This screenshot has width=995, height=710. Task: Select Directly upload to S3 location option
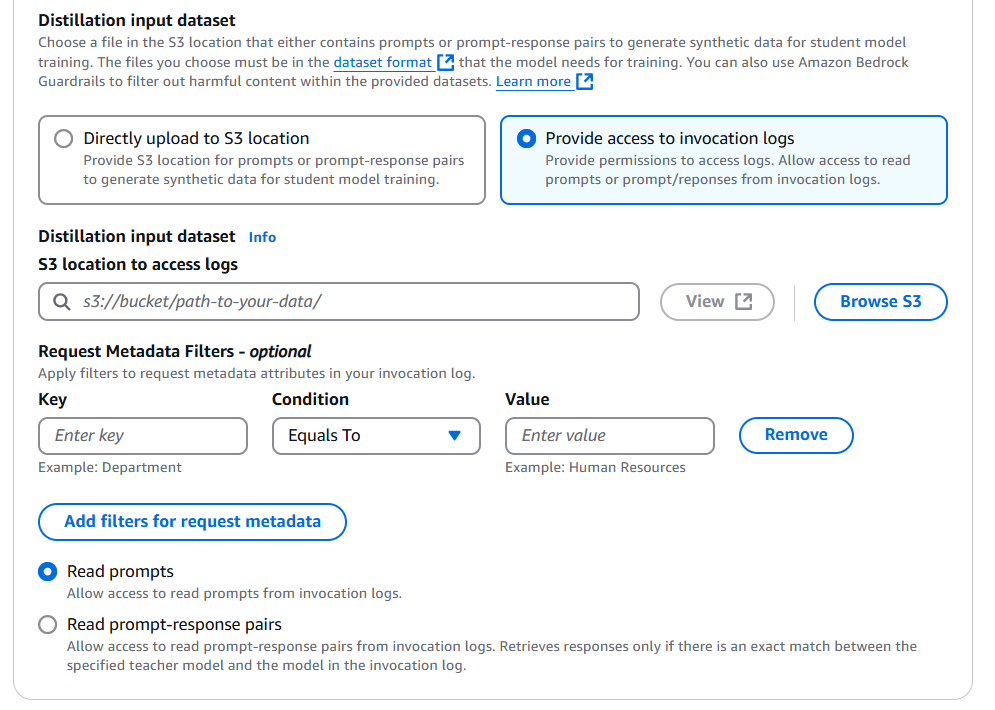(63, 138)
